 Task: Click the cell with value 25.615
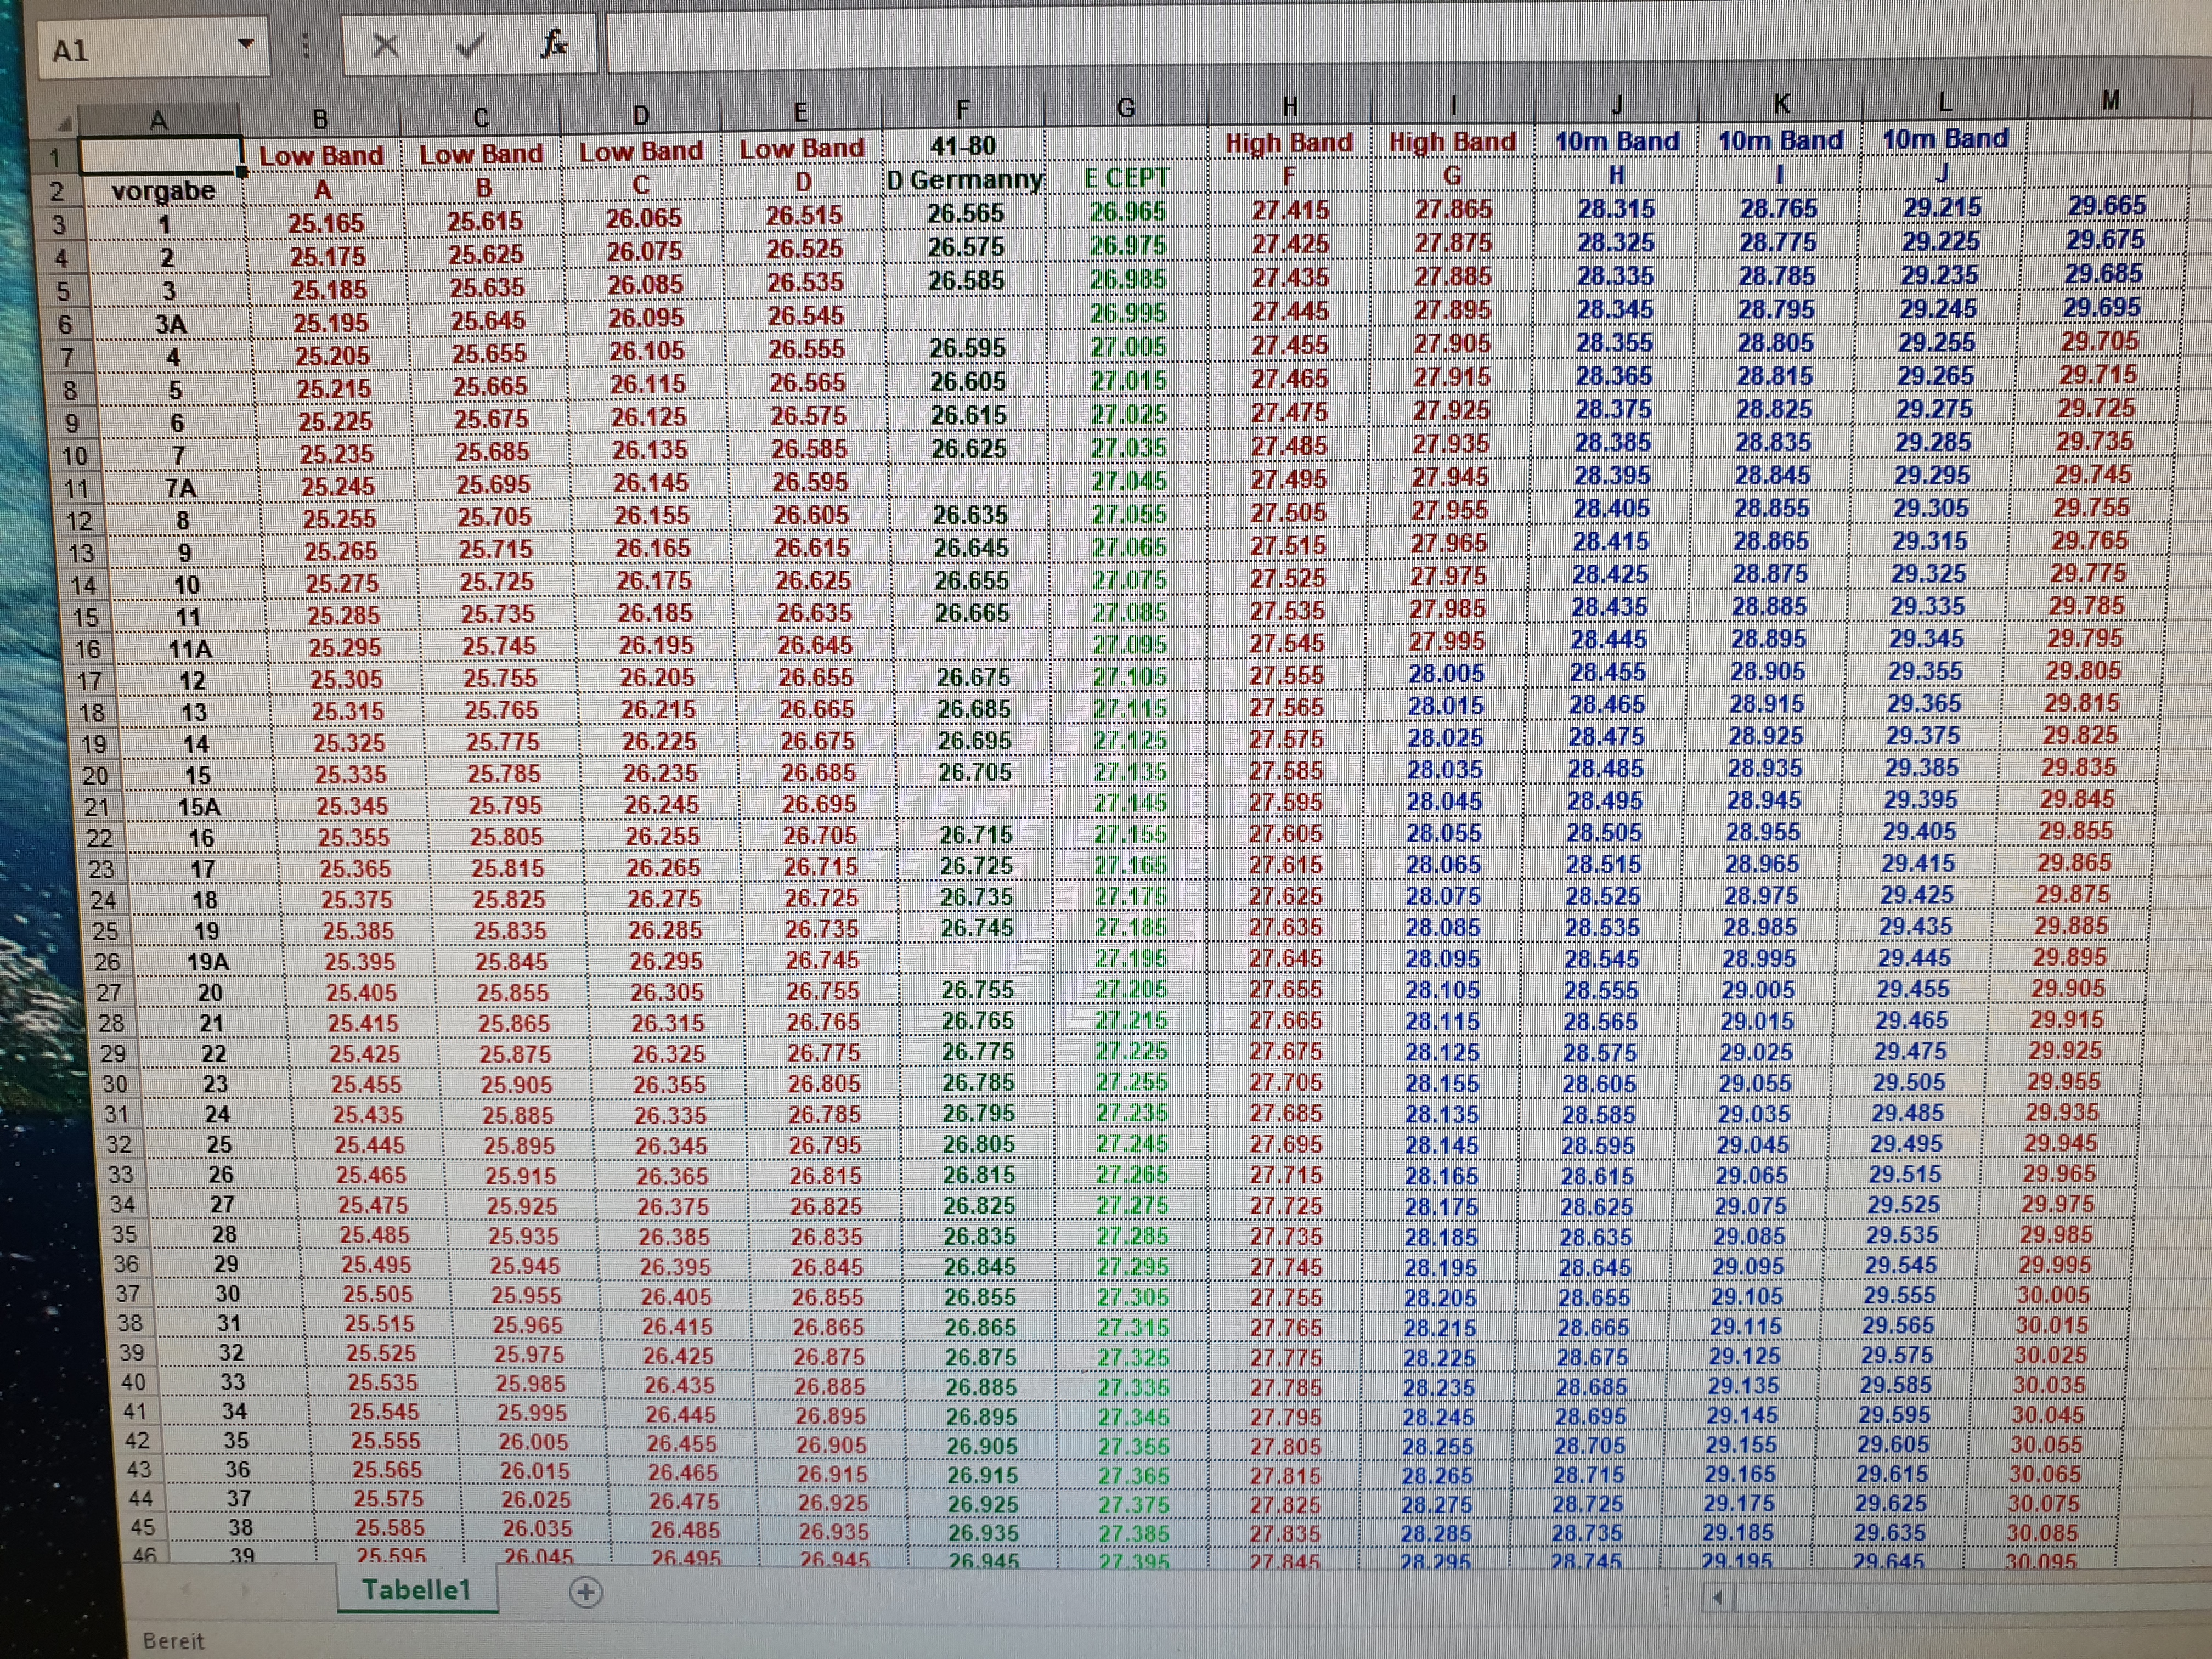coord(485,221)
